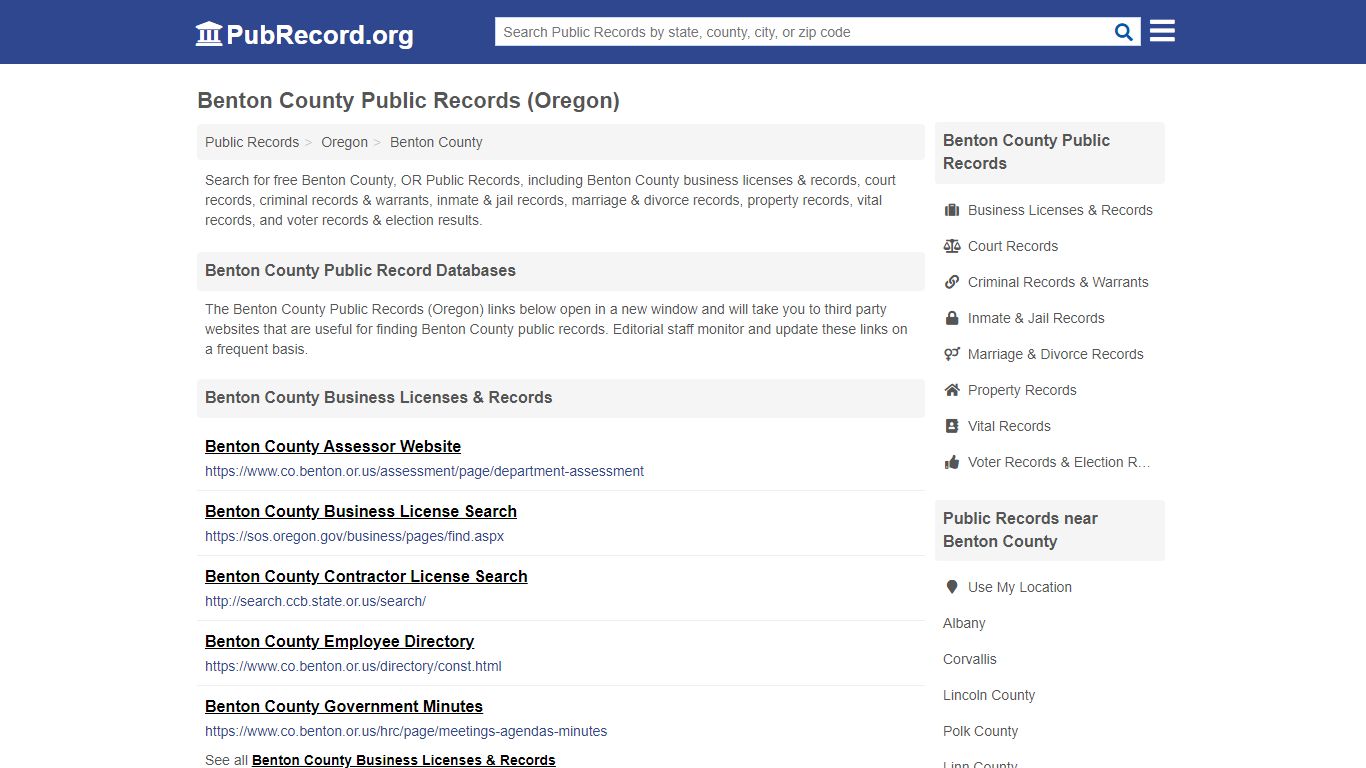The image size is (1366, 768).
Task: Select Vital Records in the sidebar
Action: click(1009, 426)
